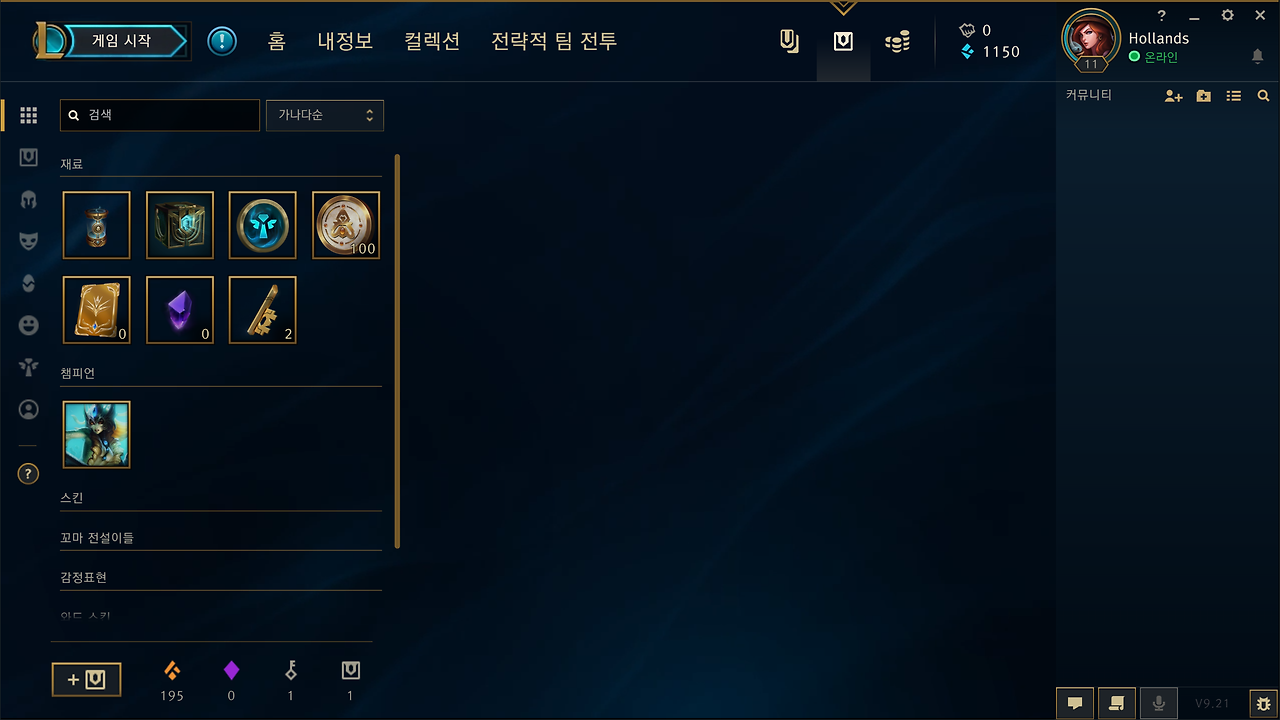Expand the 스킨 section header
1280x720 pixels.
point(220,497)
